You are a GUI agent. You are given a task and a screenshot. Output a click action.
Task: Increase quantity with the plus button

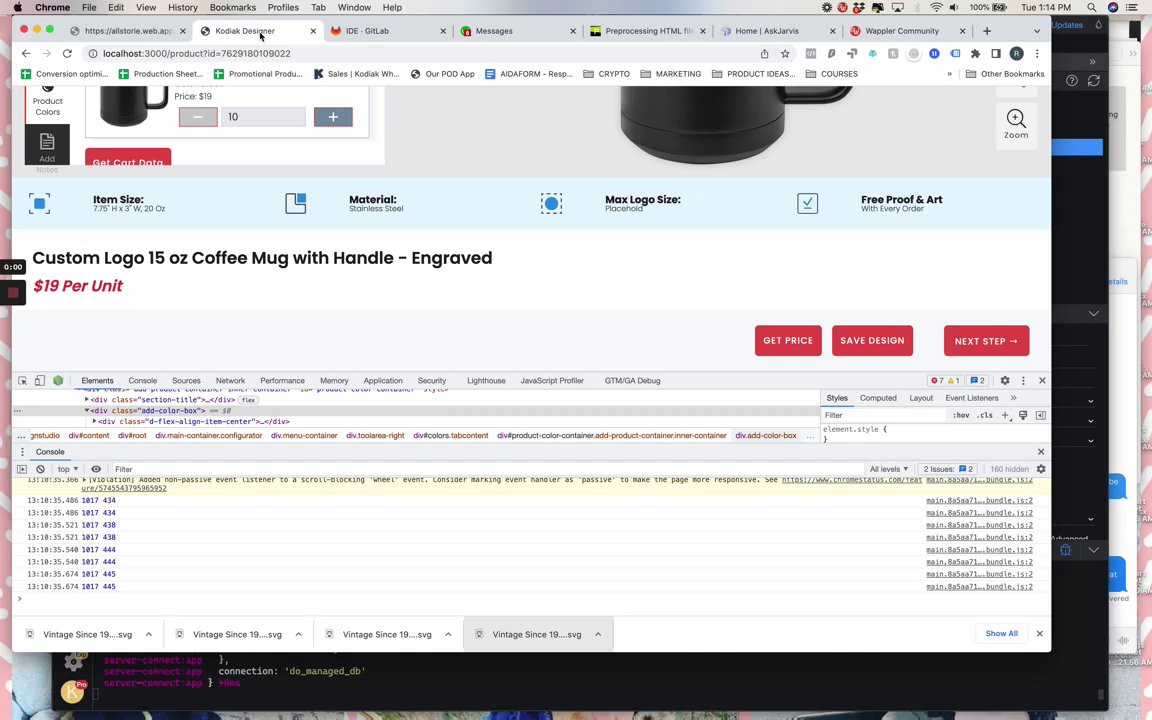click(333, 117)
